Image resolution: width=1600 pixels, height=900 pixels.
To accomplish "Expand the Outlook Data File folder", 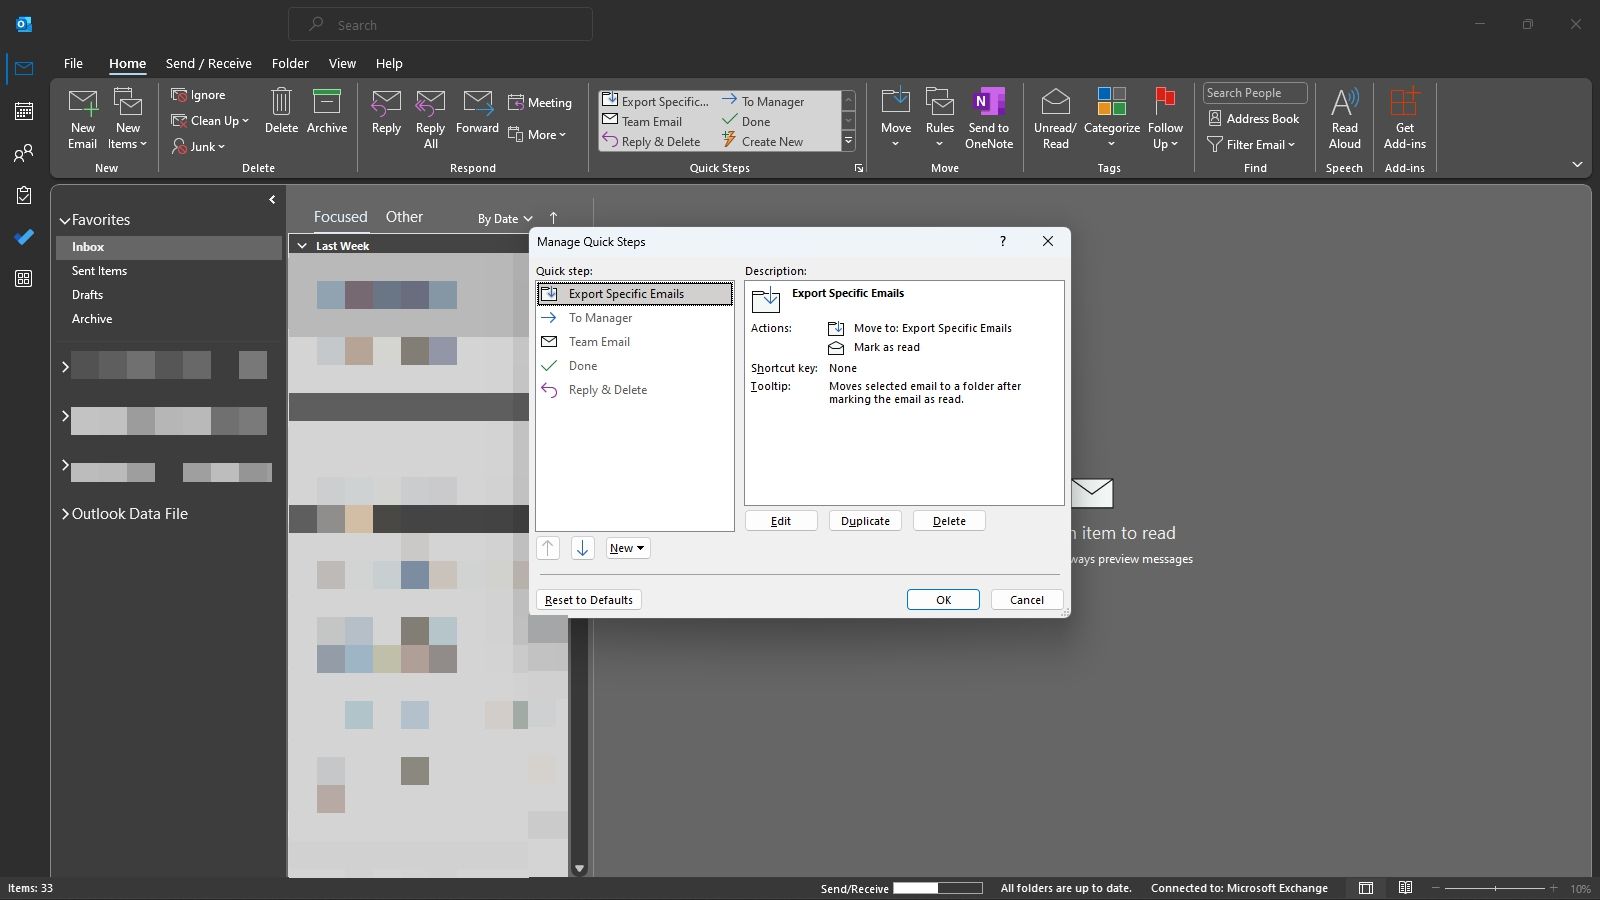I will point(65,514).
